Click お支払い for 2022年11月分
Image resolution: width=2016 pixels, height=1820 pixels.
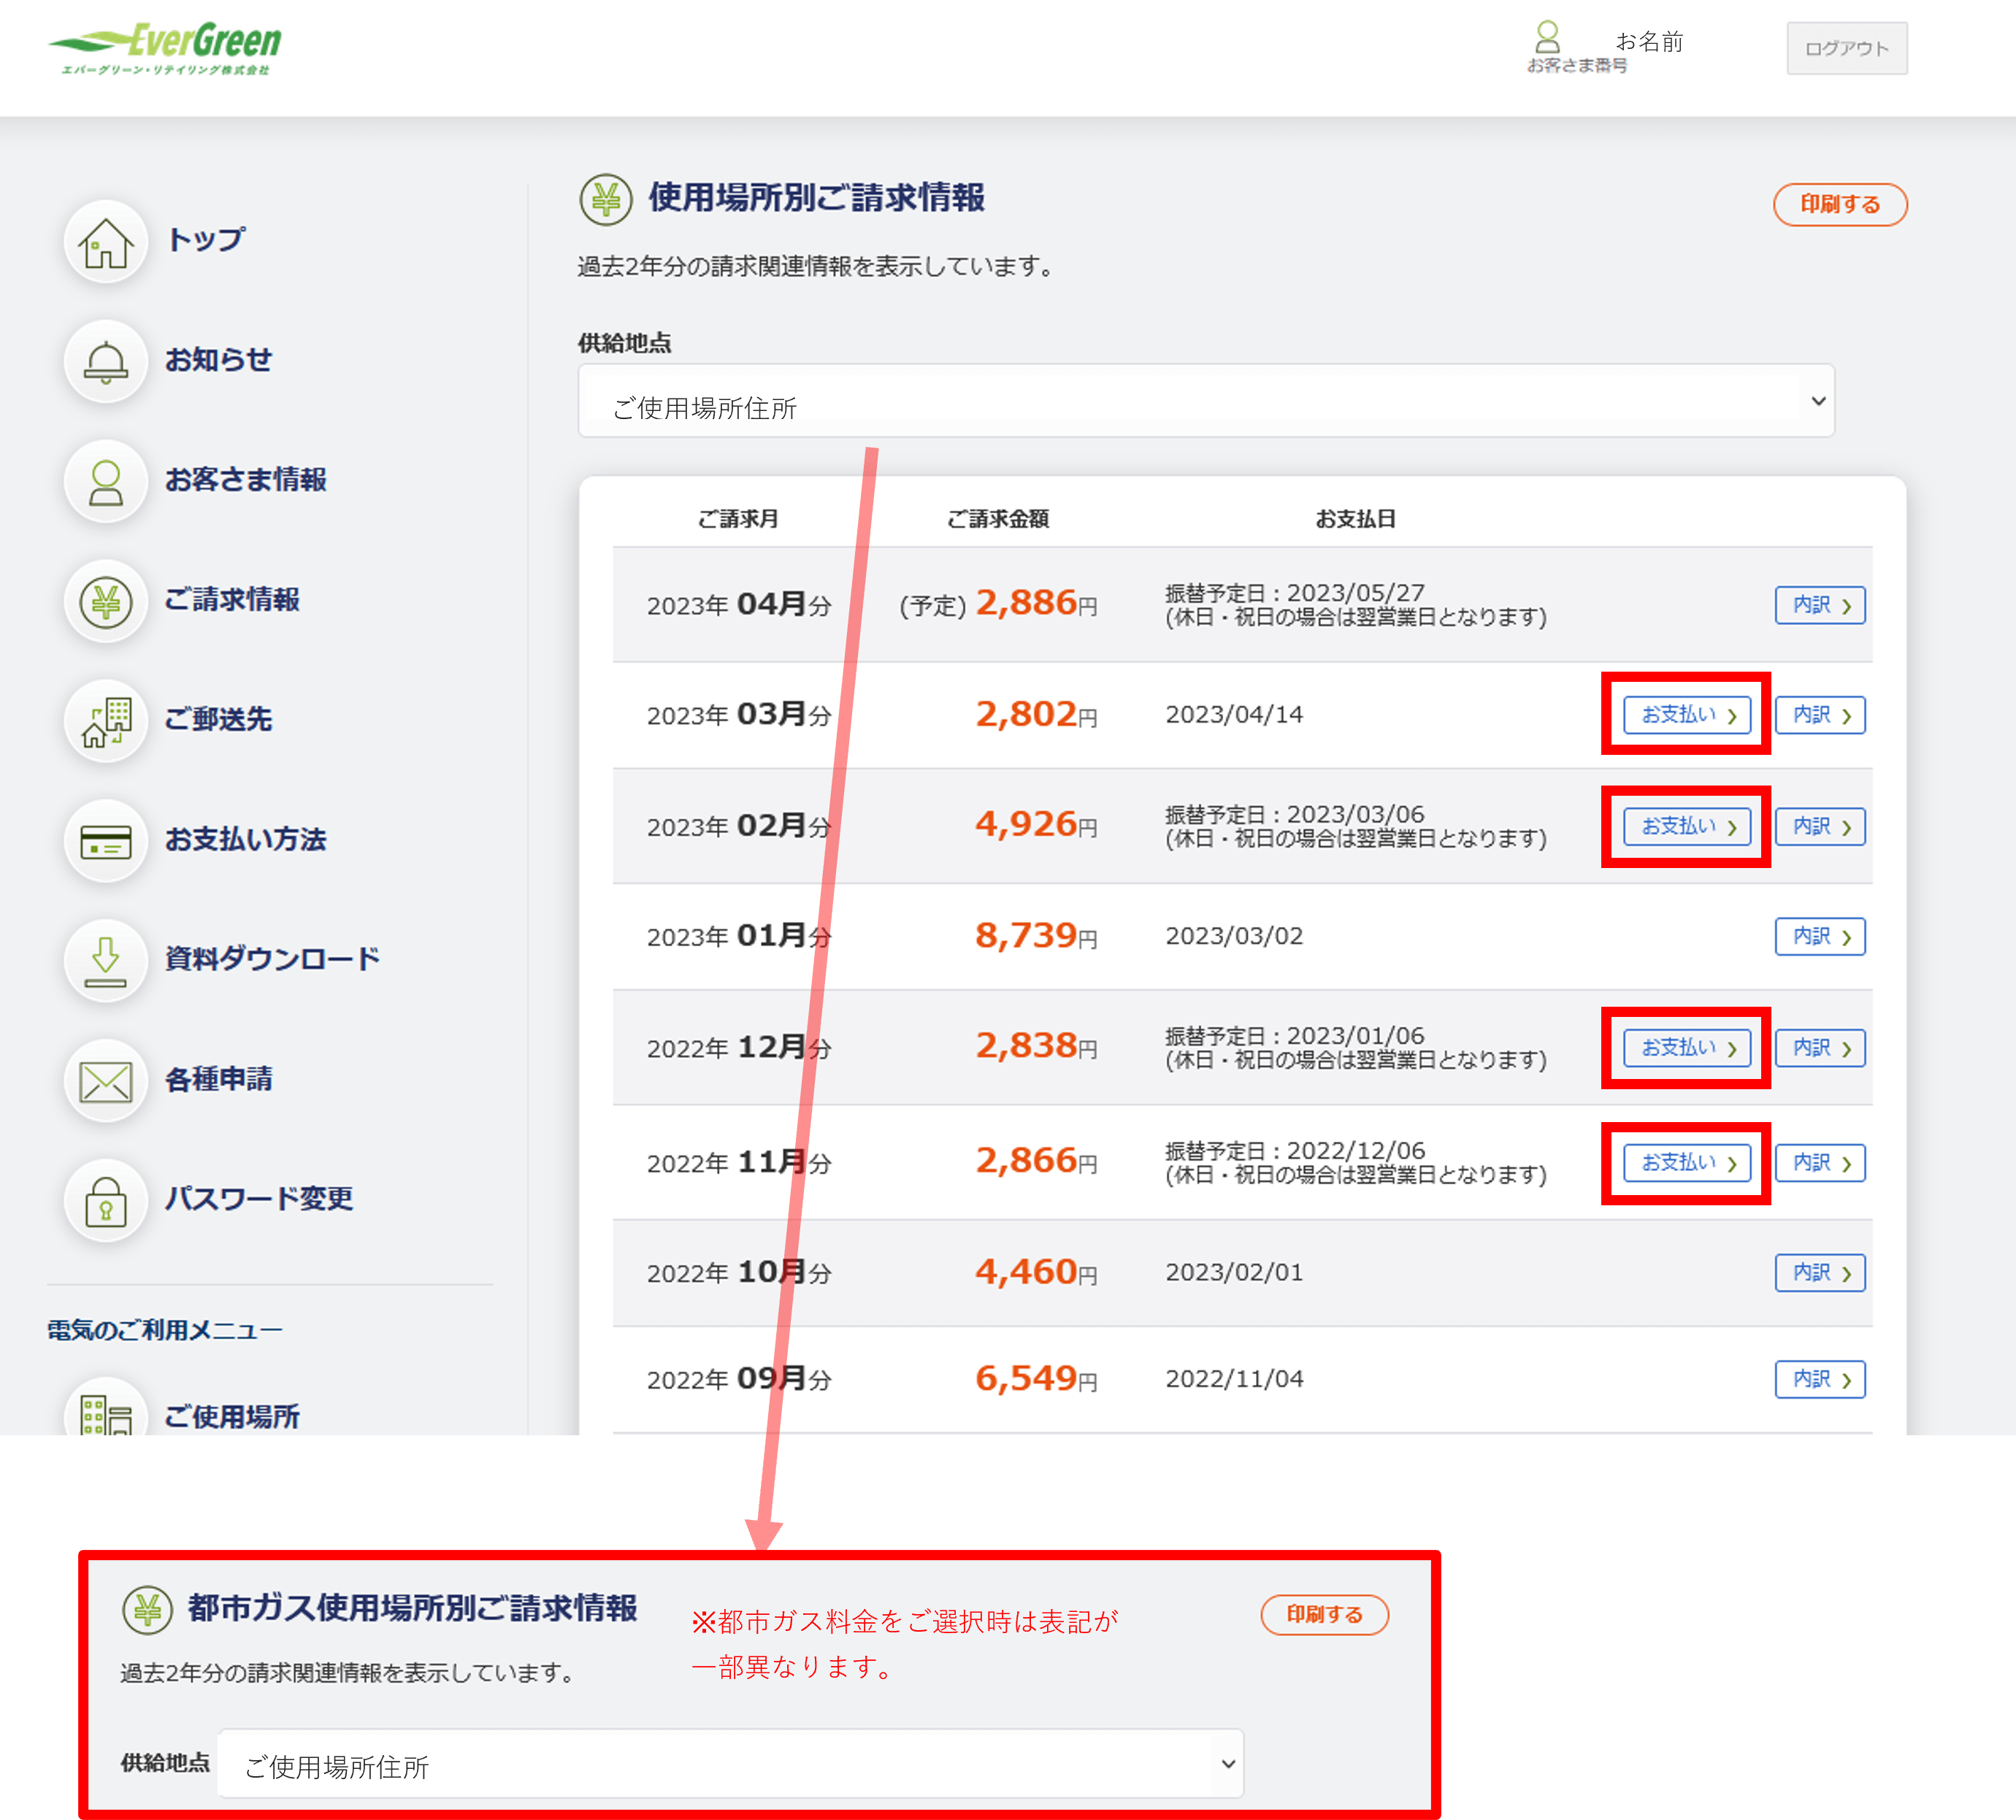pos(1686,1164)
